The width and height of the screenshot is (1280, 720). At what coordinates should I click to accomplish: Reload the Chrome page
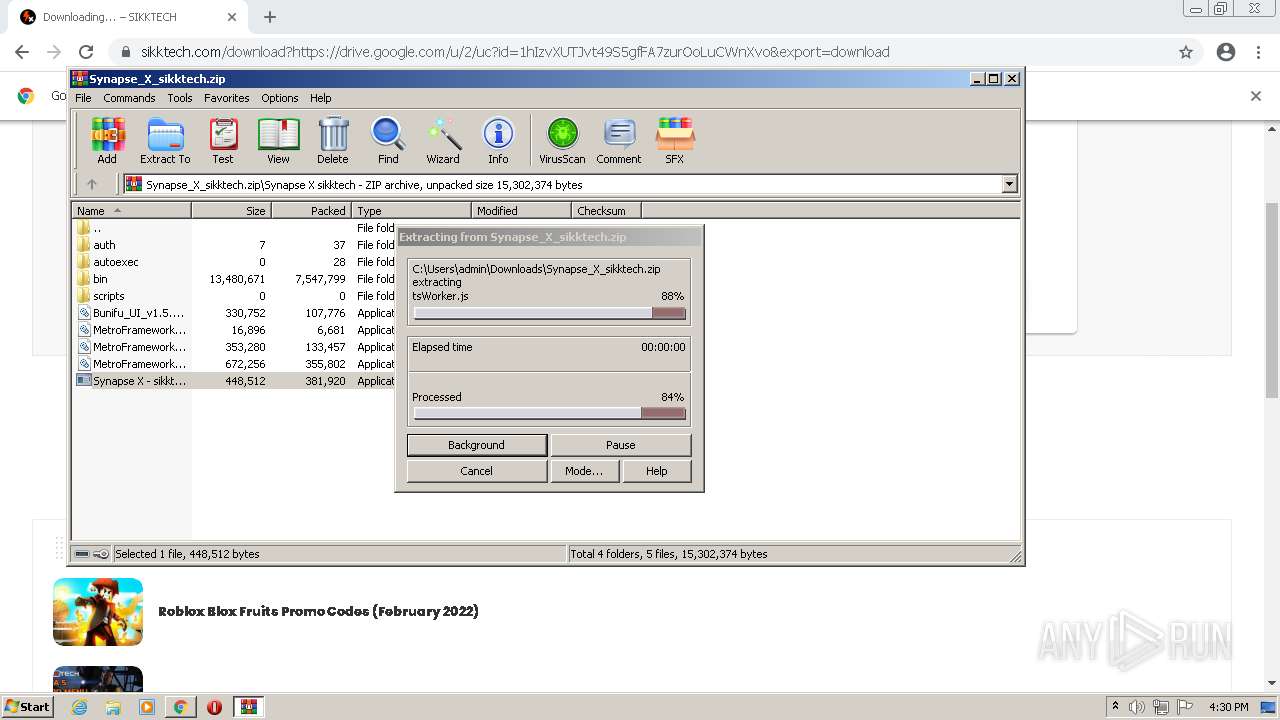coord(86,52)
